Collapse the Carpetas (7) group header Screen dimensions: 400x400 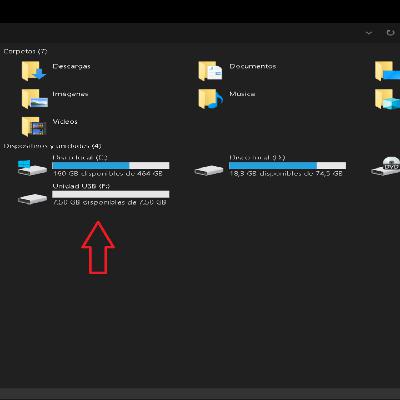coord(25,51)
